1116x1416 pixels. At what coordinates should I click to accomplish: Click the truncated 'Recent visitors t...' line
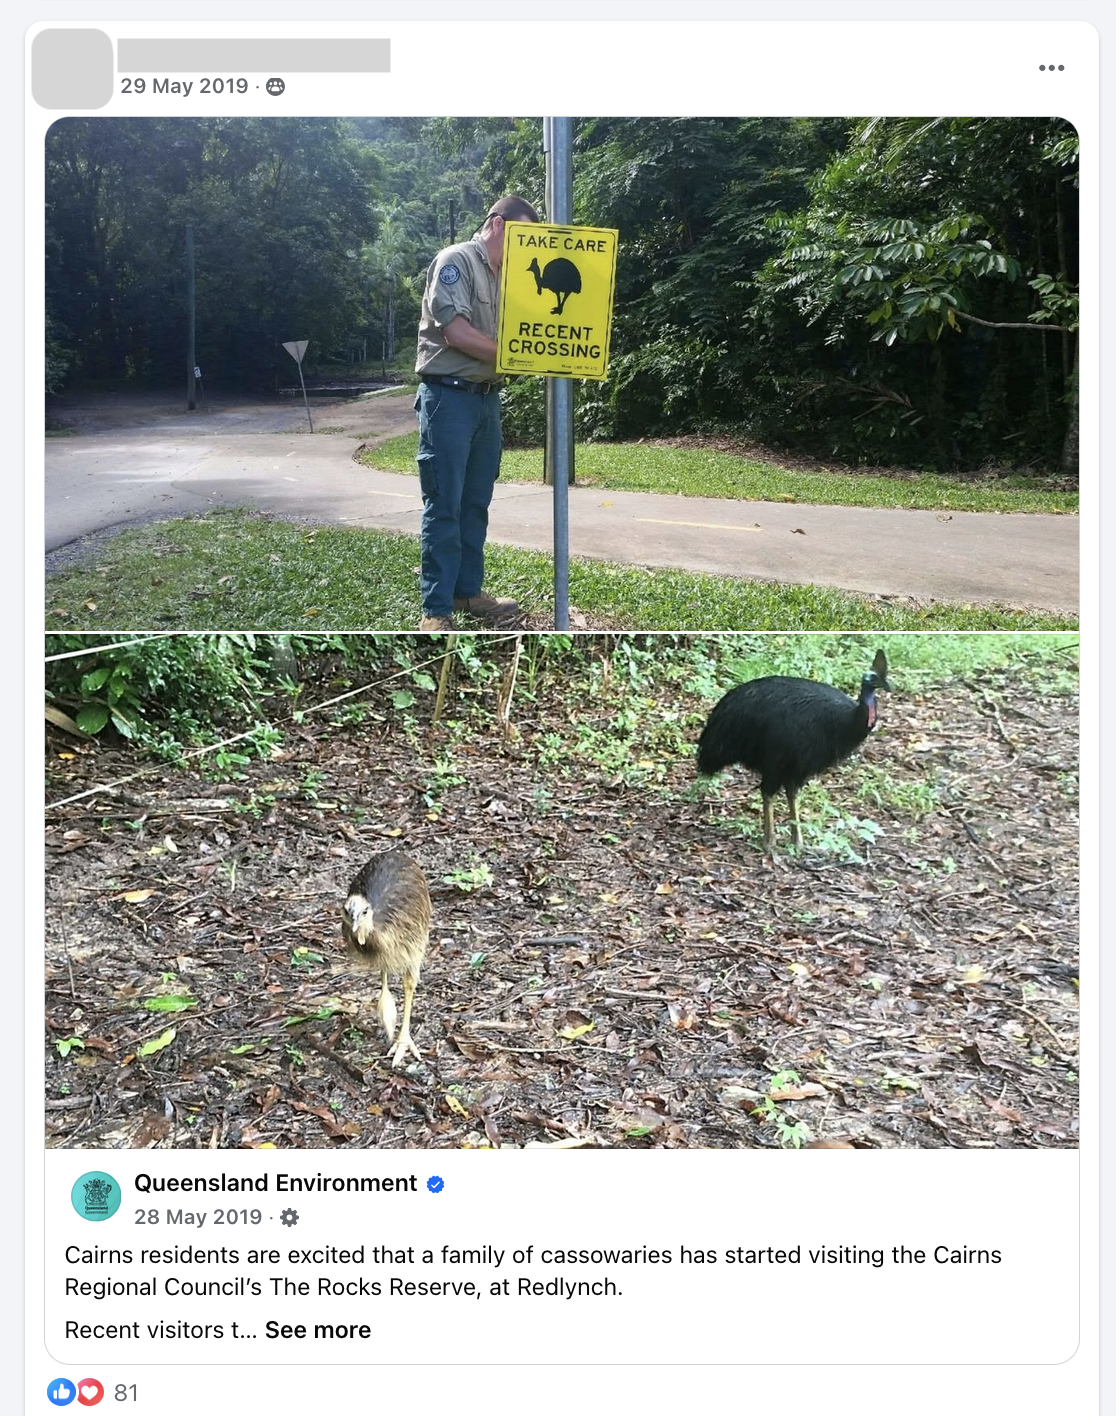161,1330
